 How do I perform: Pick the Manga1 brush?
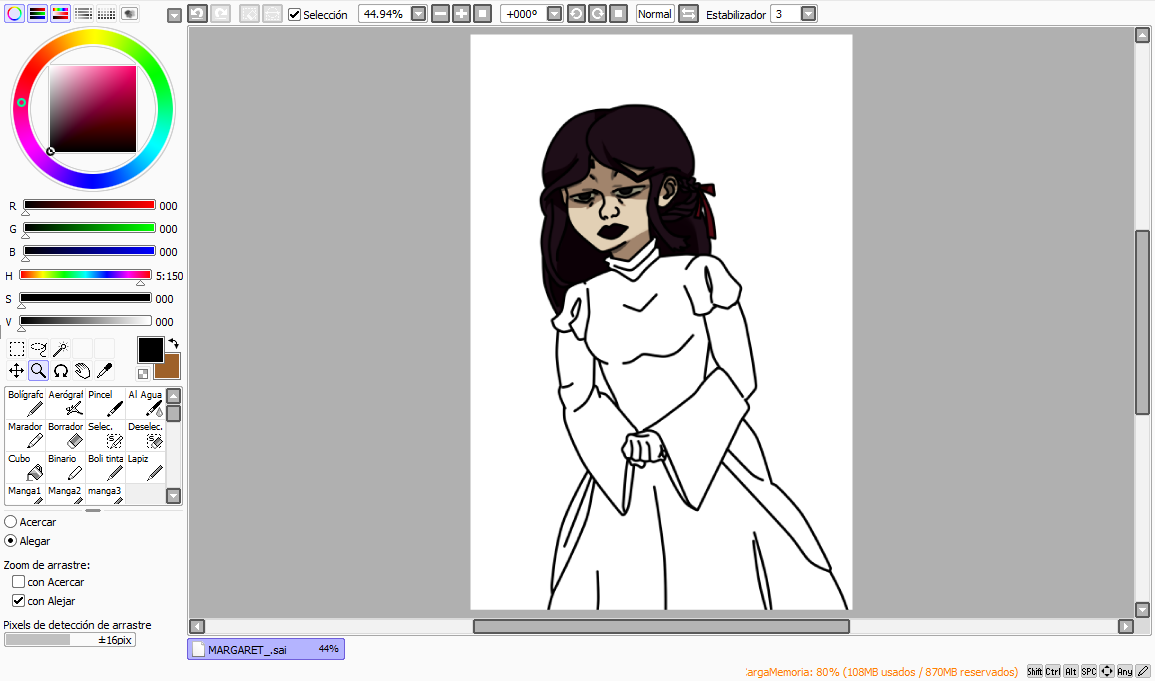[25, 494]
